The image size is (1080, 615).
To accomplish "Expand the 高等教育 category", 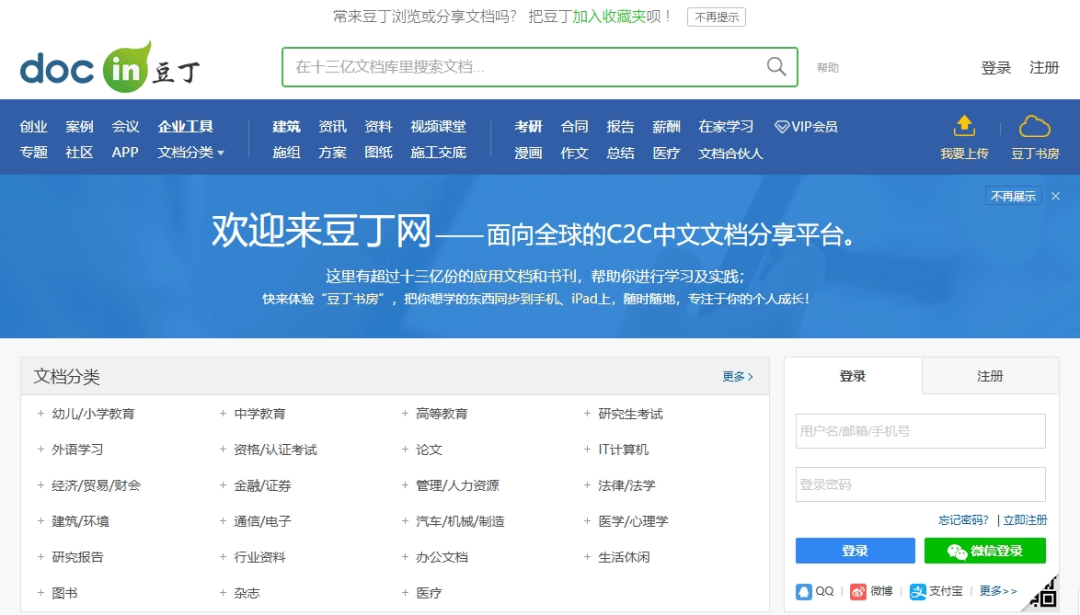I will 405,413.
